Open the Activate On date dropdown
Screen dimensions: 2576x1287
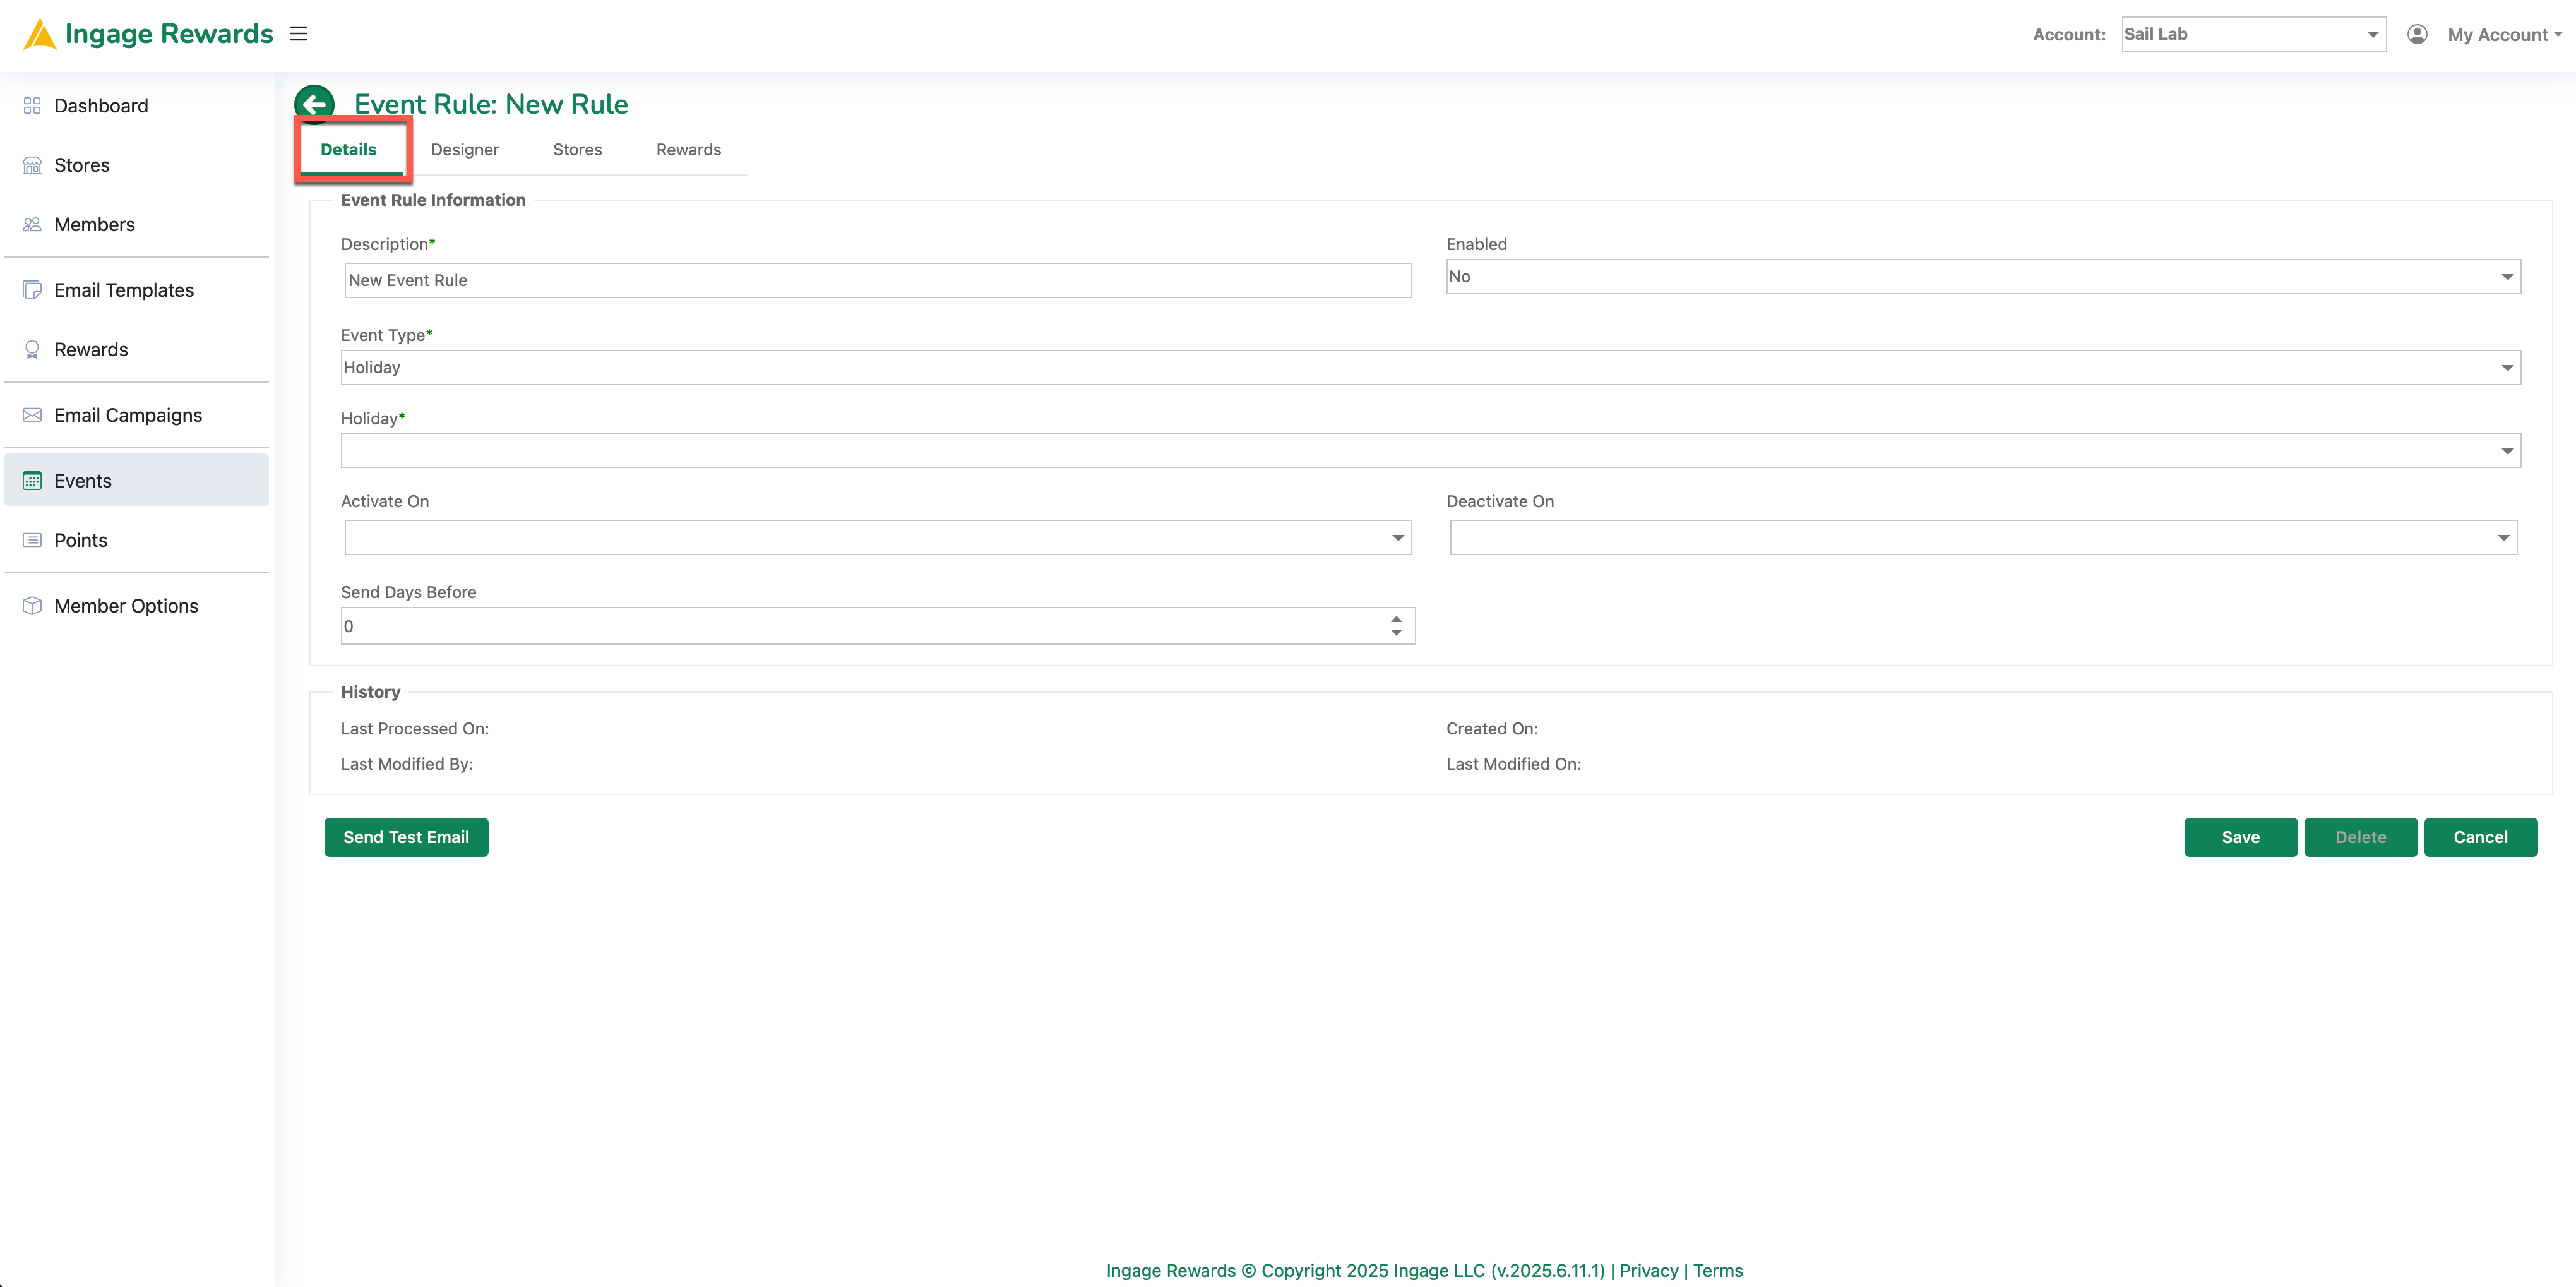(878, 537)
